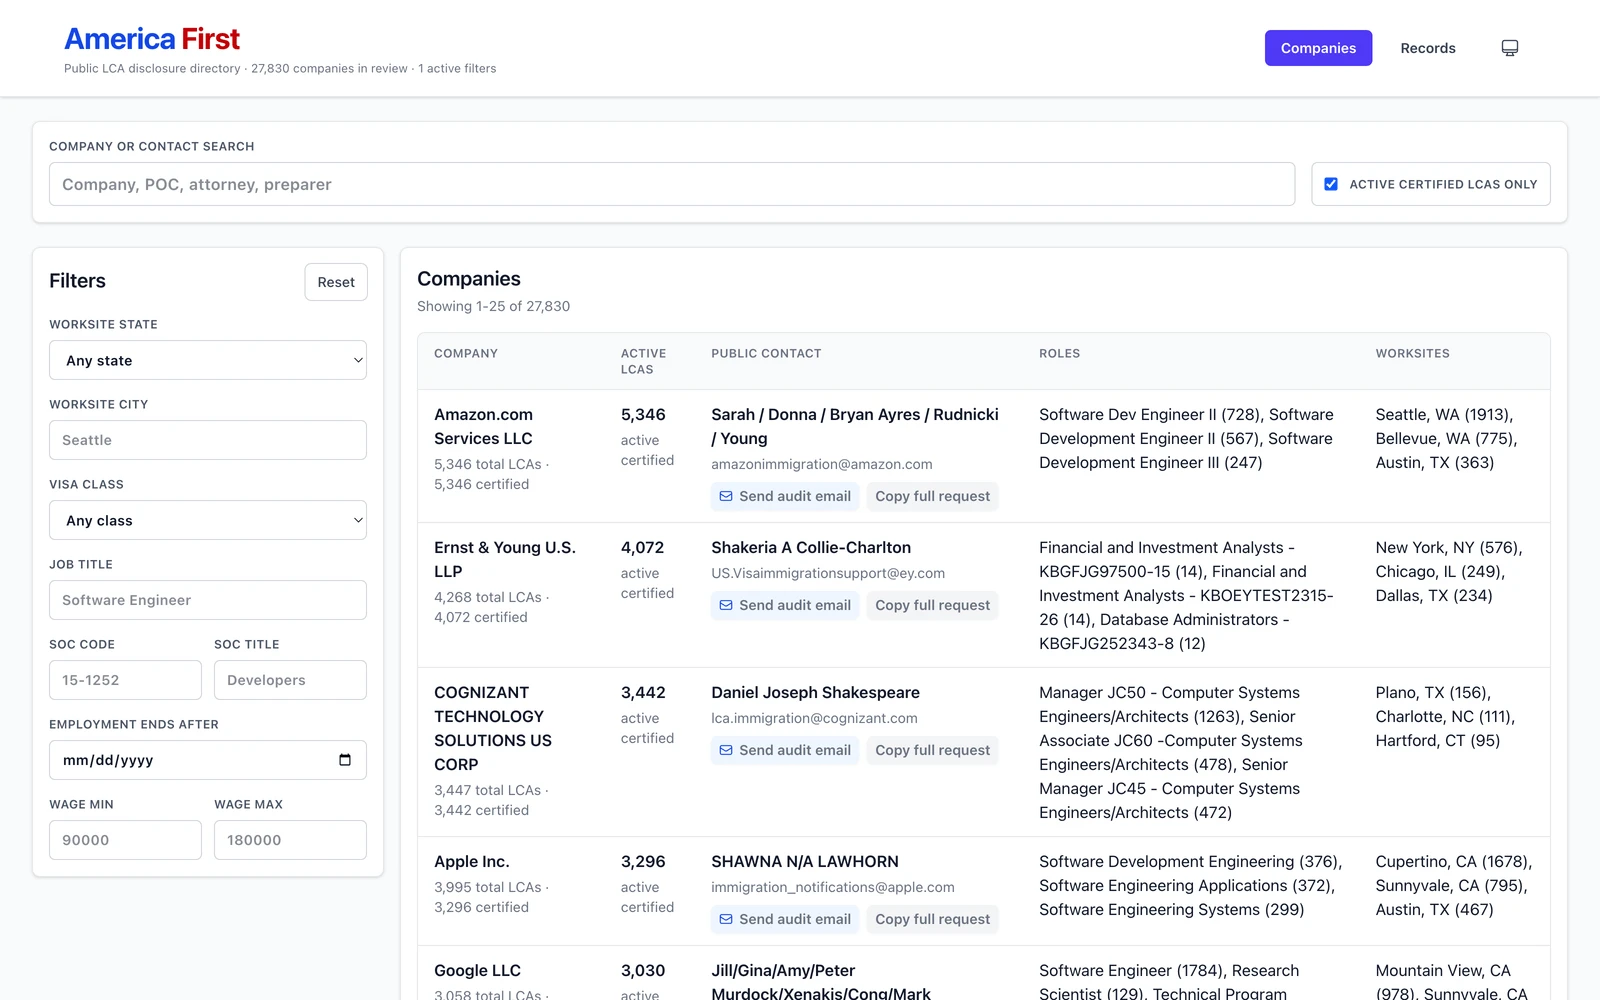This screenshot has height=1000, width=1600.
Task: Click the Roles column header
Action: [x=1059, y=354]
